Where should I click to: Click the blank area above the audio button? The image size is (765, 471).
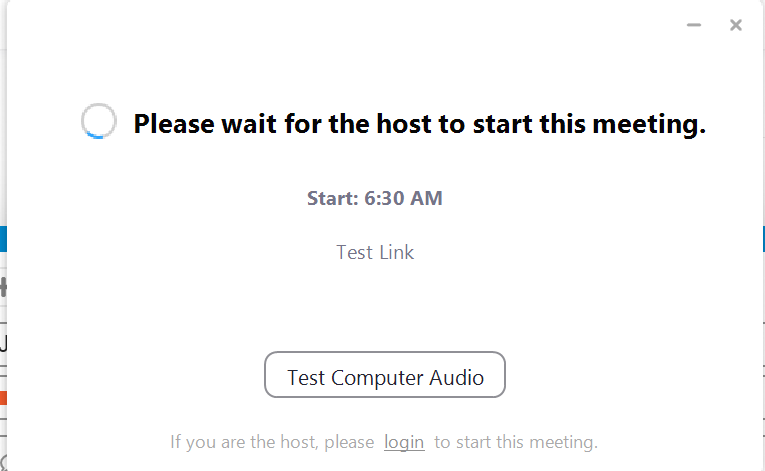pos(385,307)
